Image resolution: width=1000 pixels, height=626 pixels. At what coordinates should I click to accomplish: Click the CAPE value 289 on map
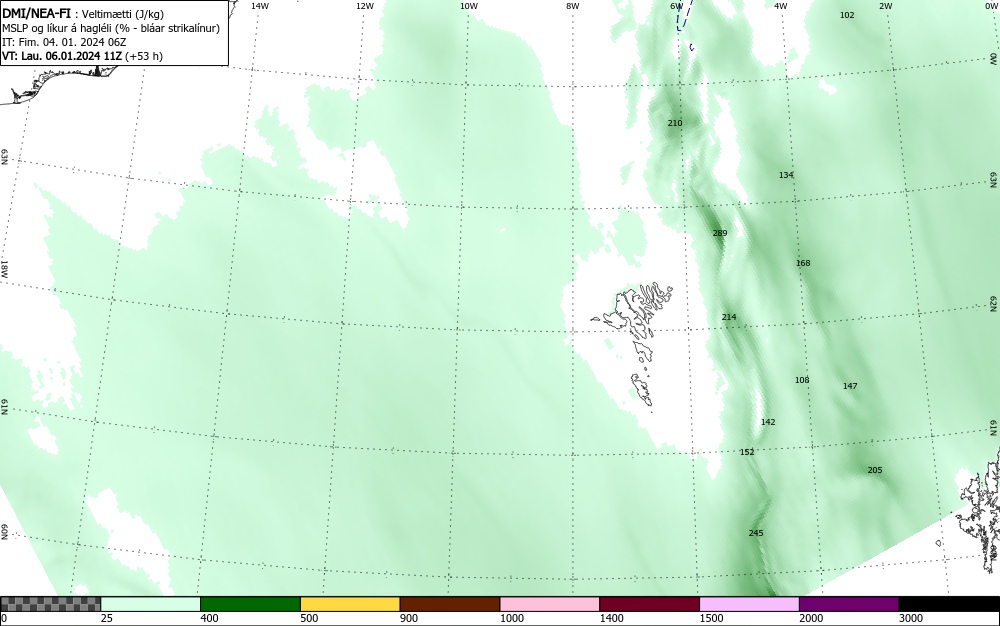(x=719, y=233)
